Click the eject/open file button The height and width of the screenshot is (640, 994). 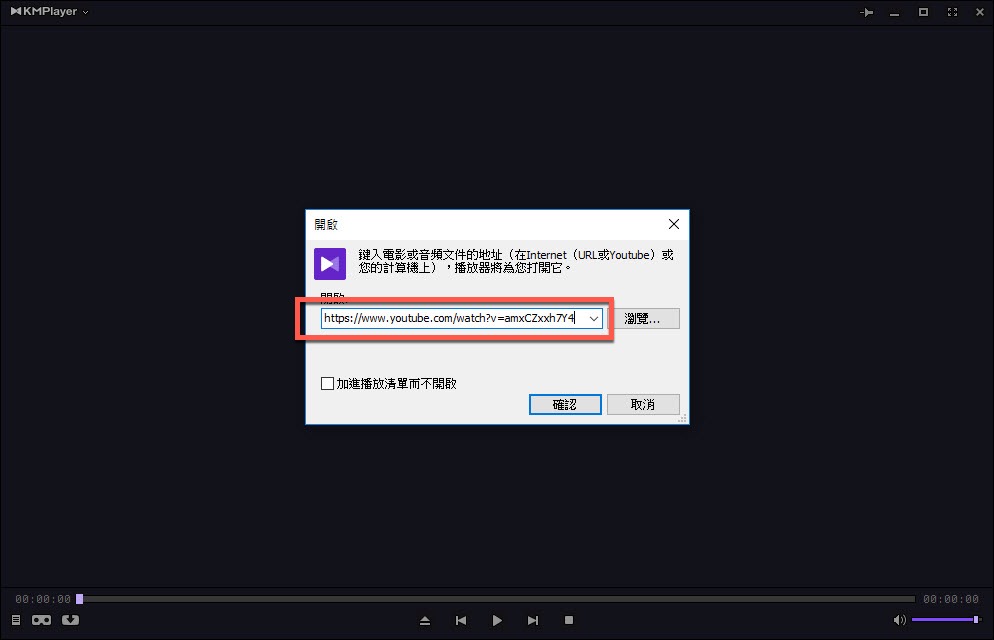click(425, 620)
